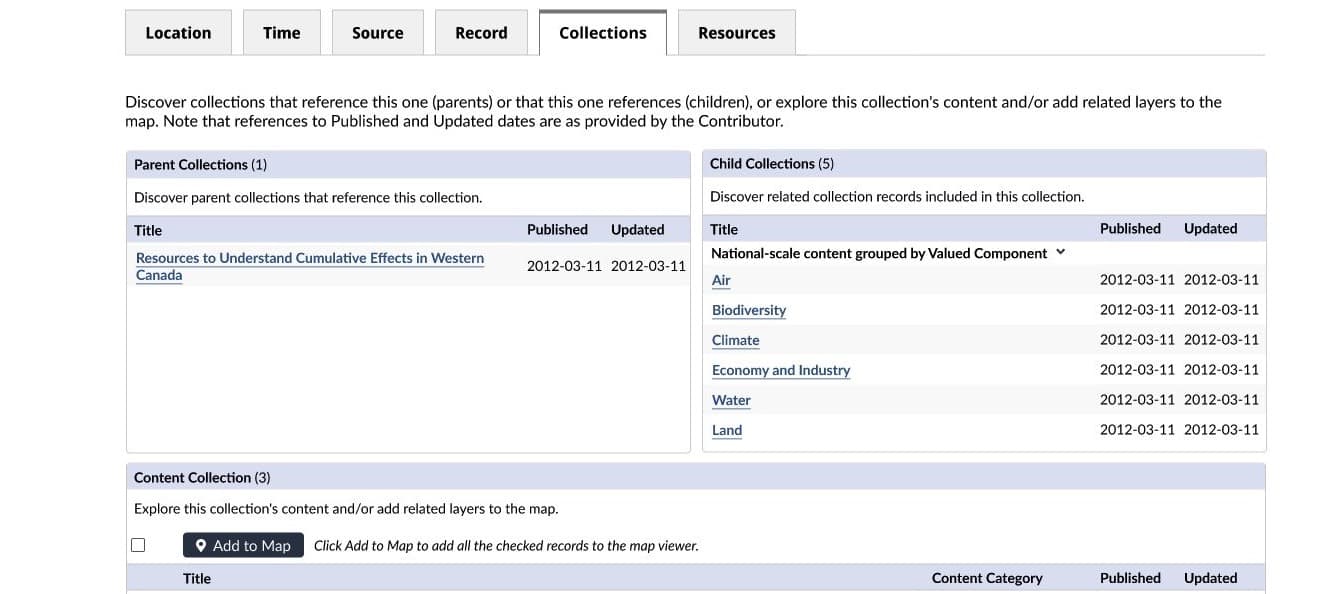Click the Land row published date
Image resolution: width=1320 pixels, height=594 pixels.
[x=1137, y=430]
